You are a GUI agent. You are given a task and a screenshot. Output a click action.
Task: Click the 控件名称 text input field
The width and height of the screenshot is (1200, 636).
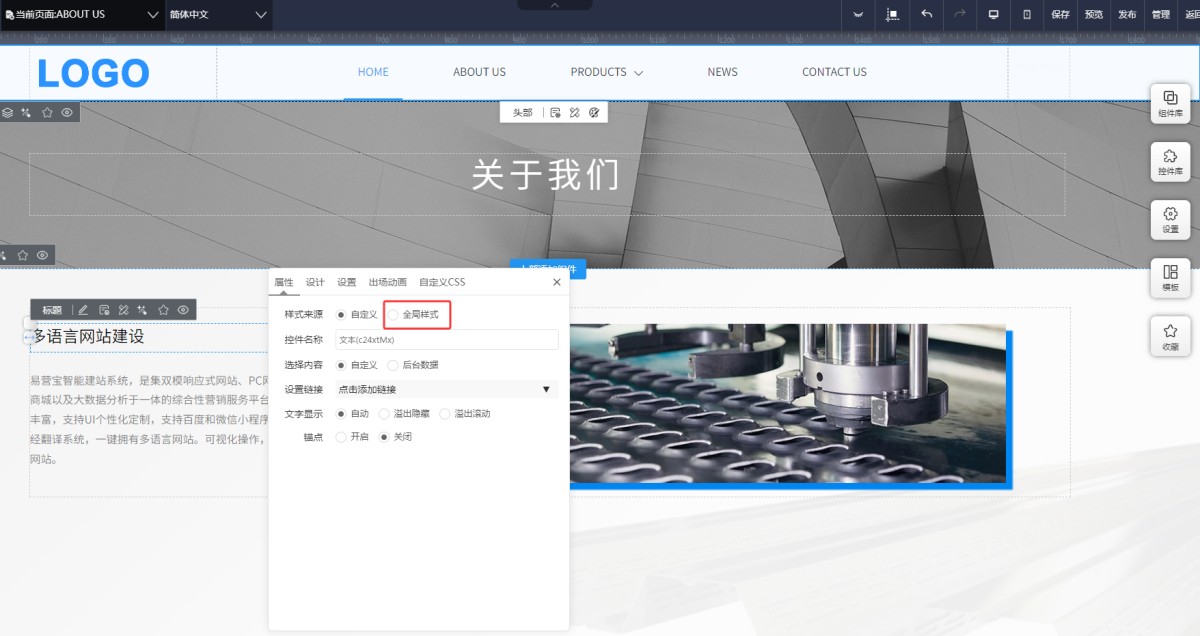tap(446, 340)
